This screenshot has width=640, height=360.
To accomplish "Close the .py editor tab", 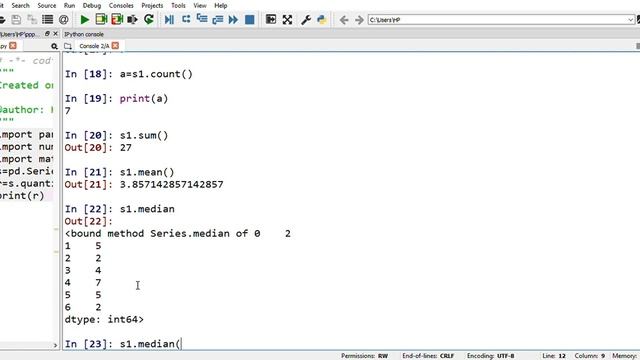I will 13,46.
